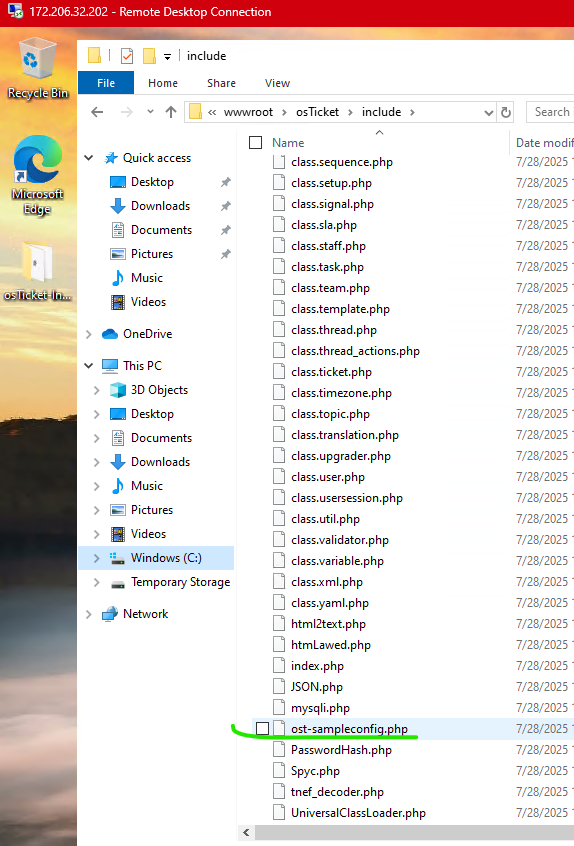The image size is (574, 846).
Task: Click the Search box
Action: 550,112
